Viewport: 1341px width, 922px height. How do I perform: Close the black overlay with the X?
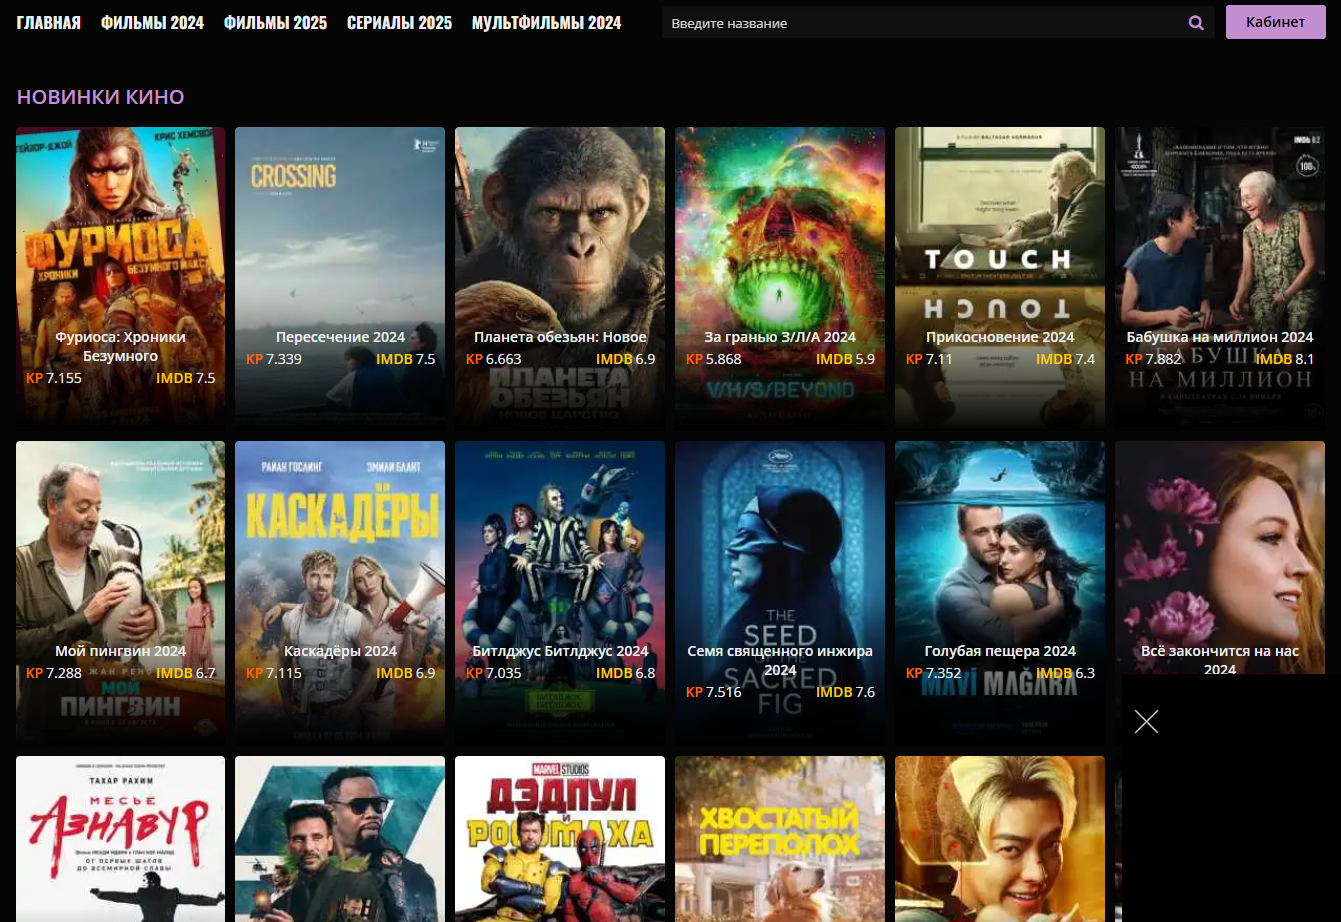pos(1147,722)
